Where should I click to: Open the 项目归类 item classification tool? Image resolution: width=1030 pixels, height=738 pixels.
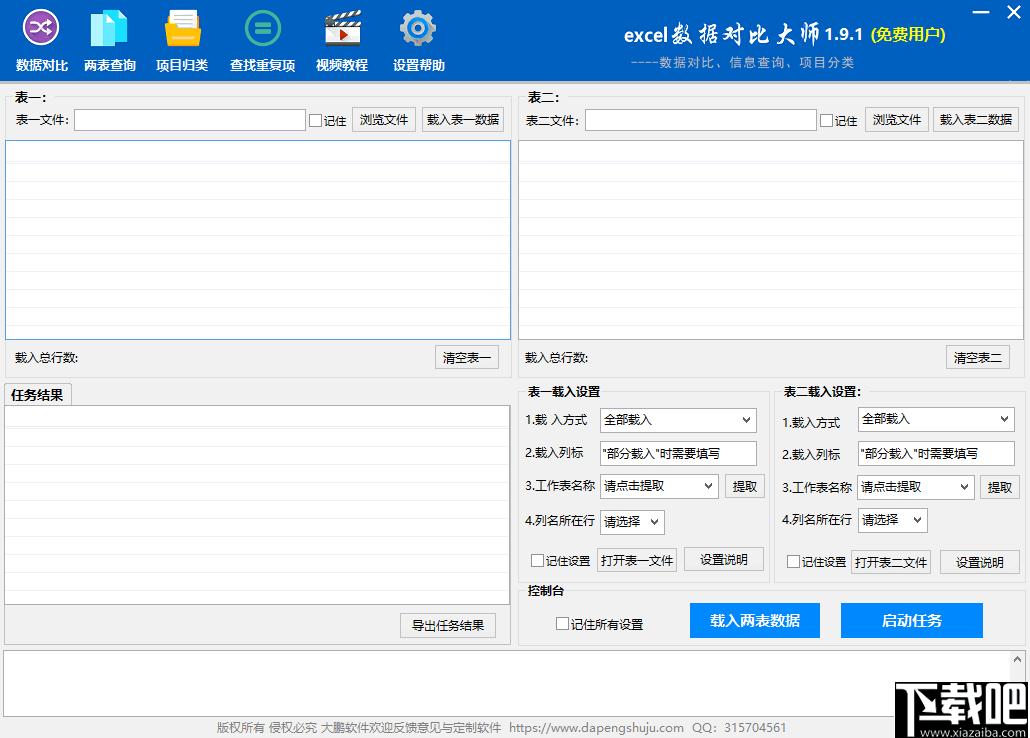coord(182,40)
